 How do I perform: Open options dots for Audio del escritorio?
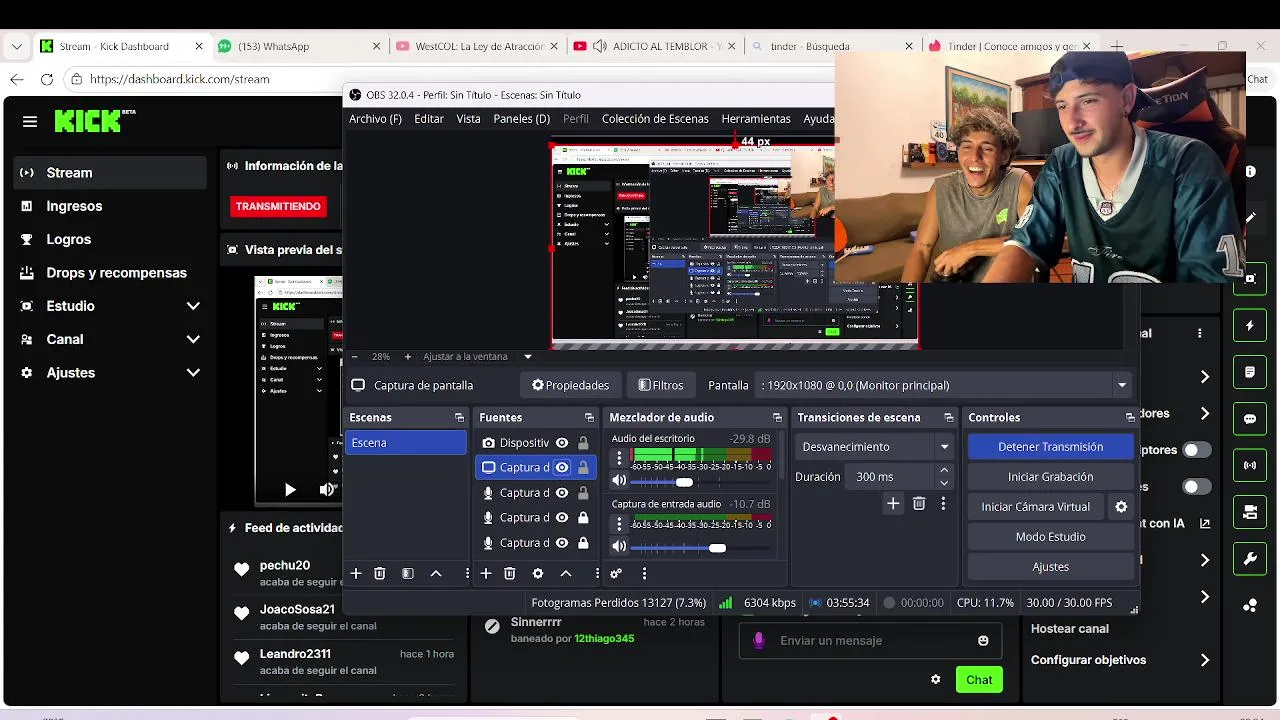(619, 459)
